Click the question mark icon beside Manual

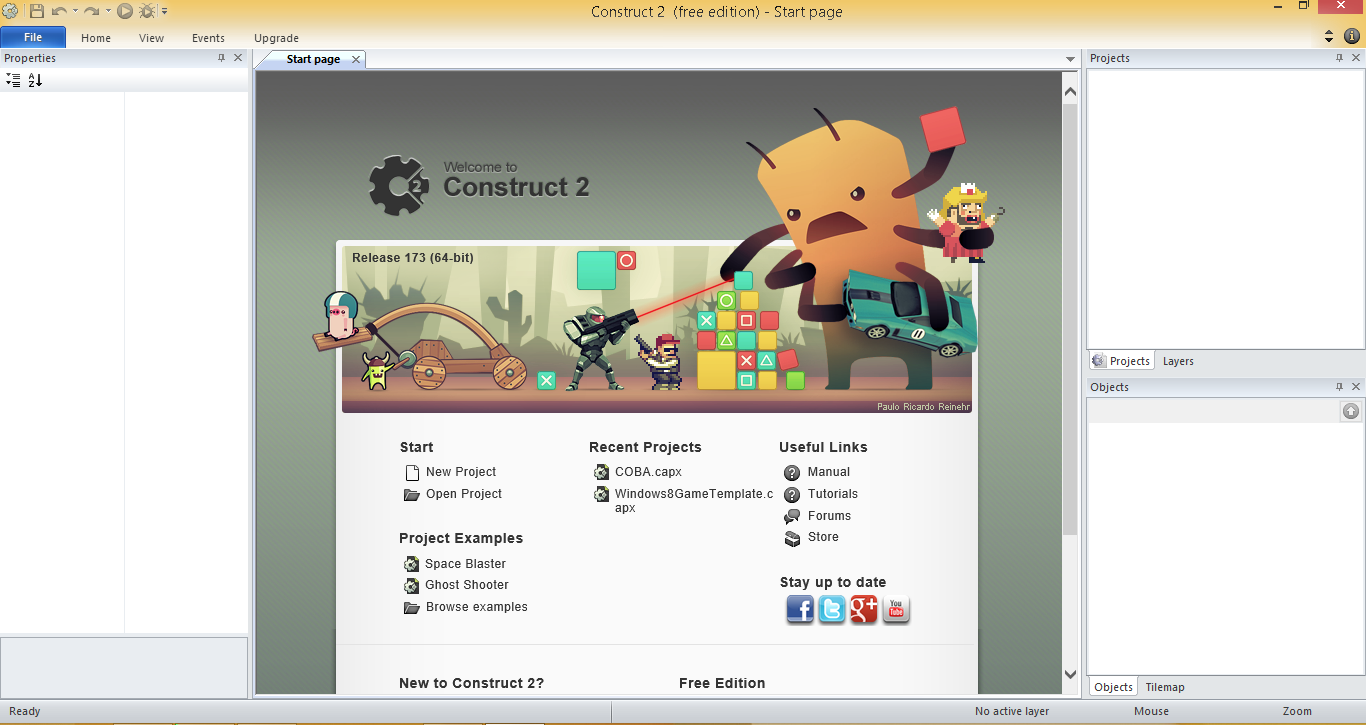click(792, 473)
